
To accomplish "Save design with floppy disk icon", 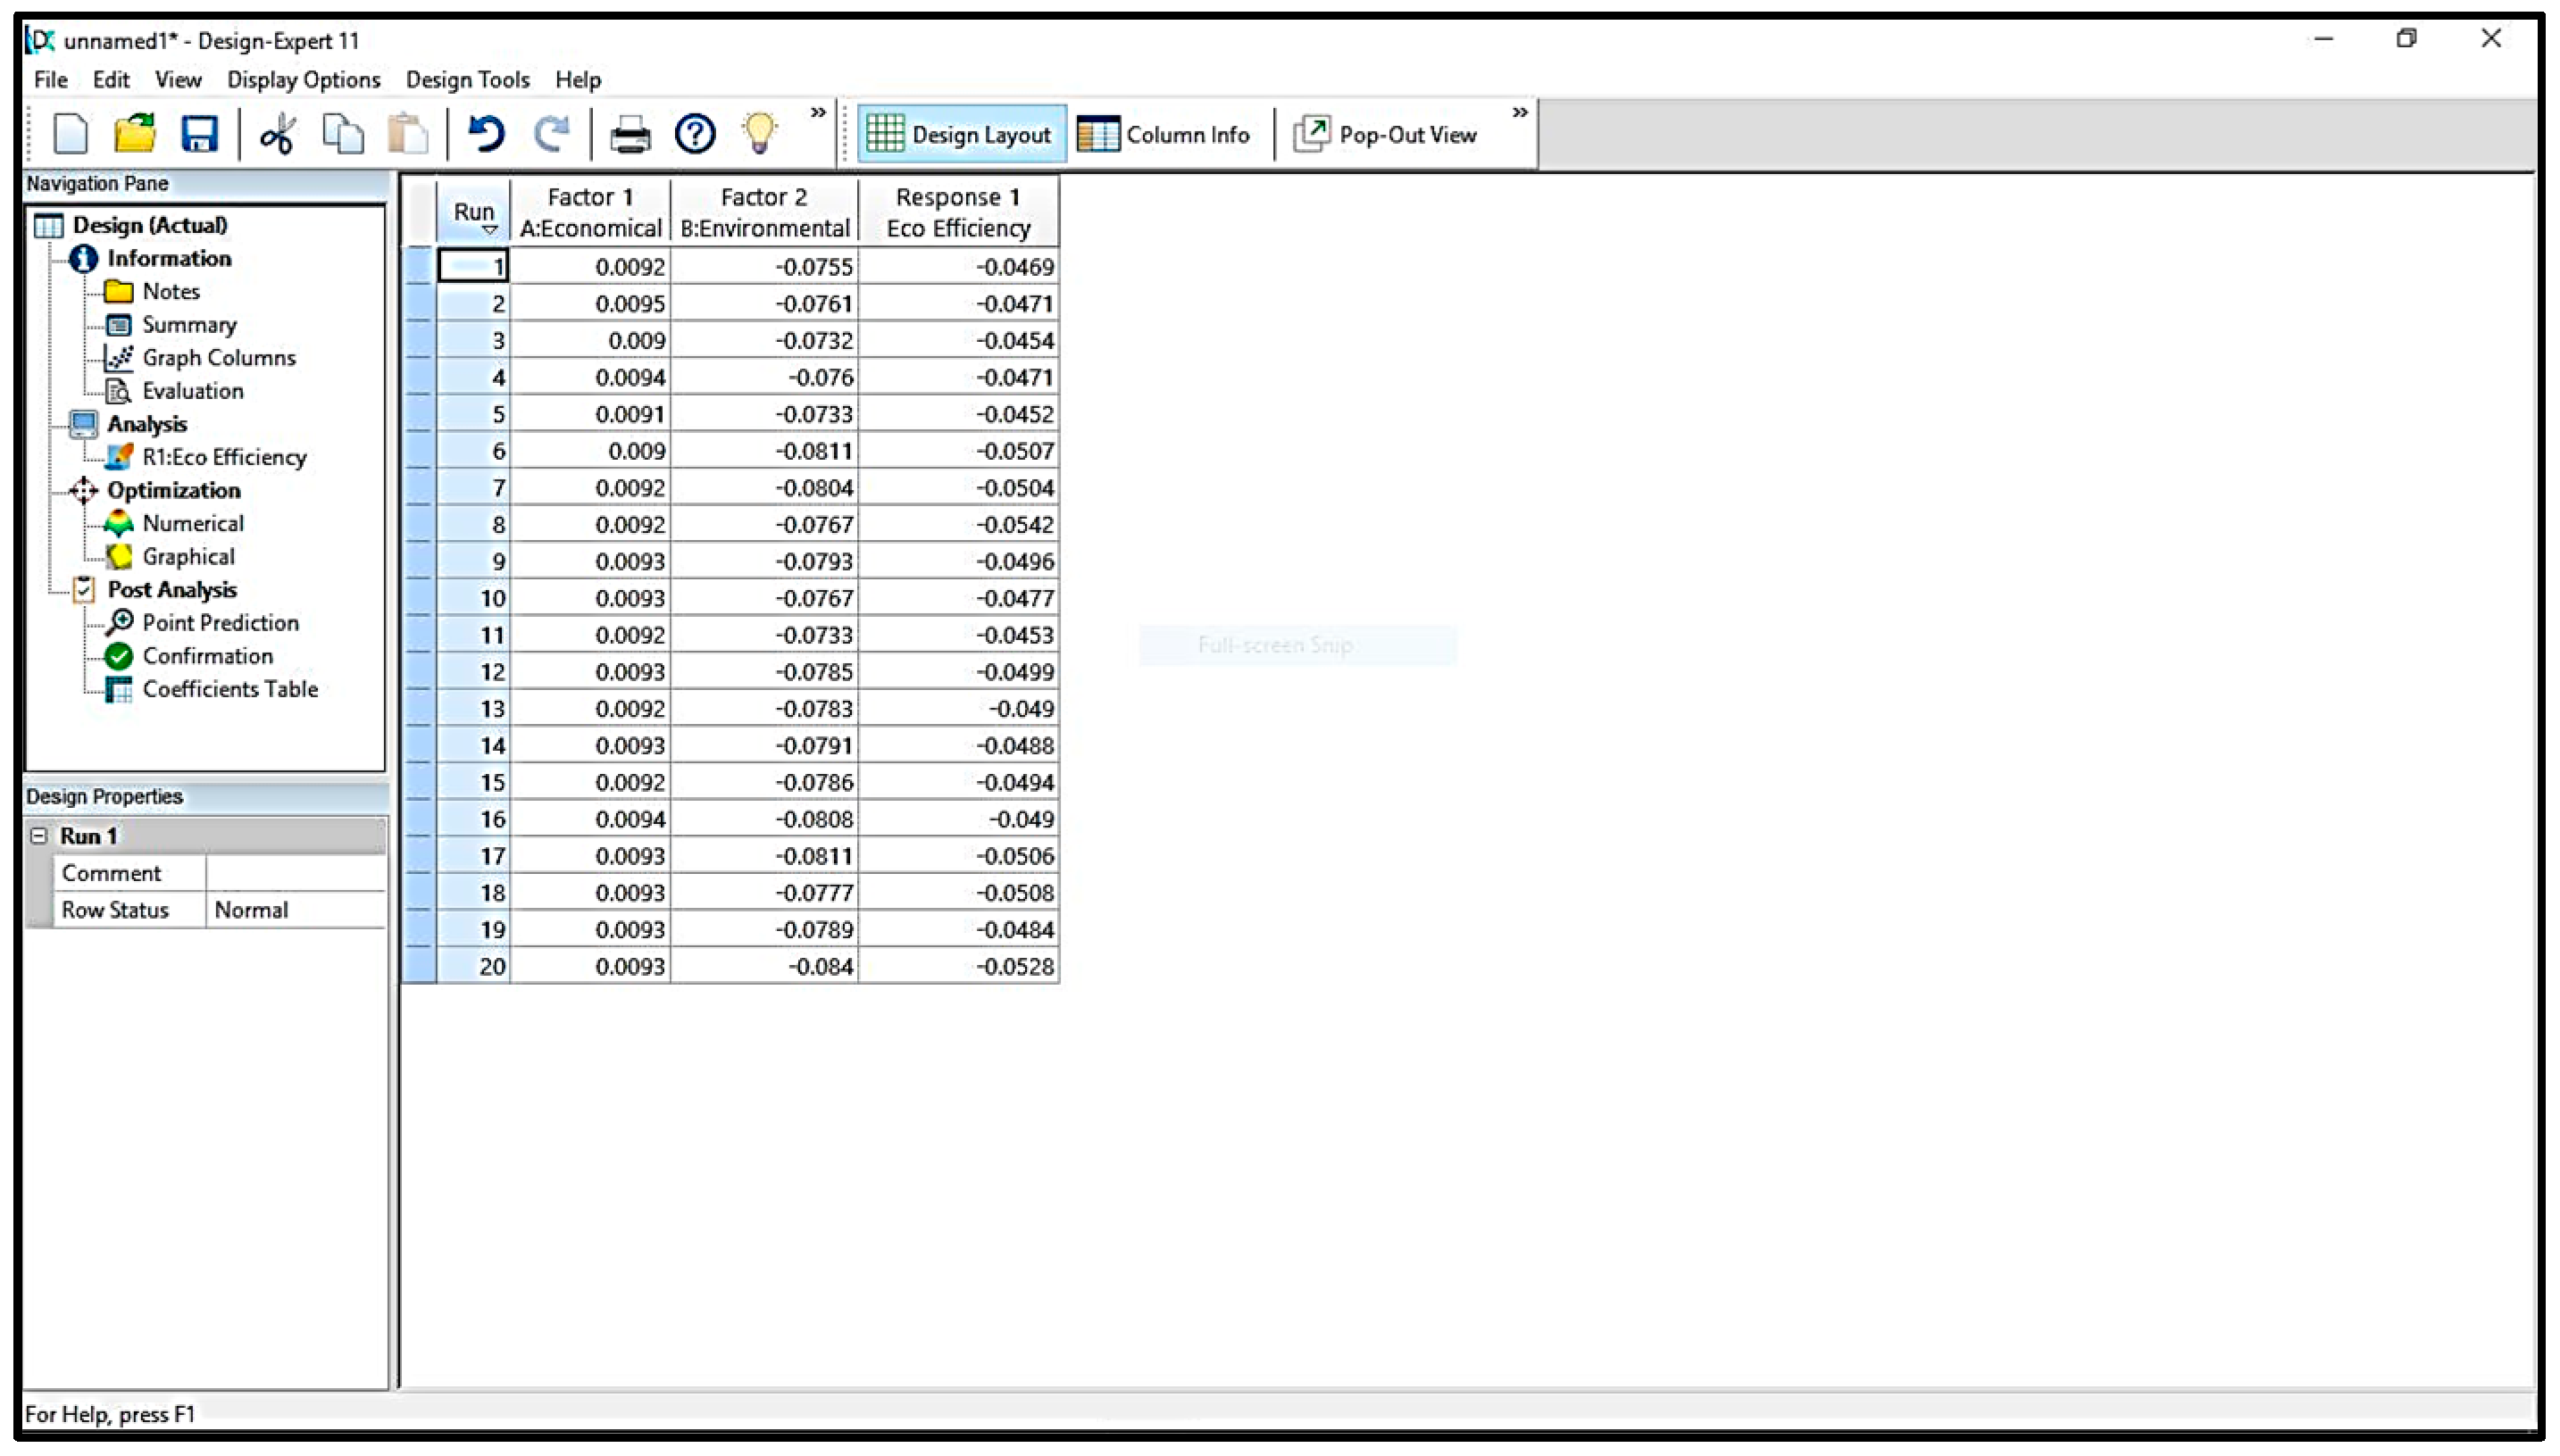I will pos(199,134).
